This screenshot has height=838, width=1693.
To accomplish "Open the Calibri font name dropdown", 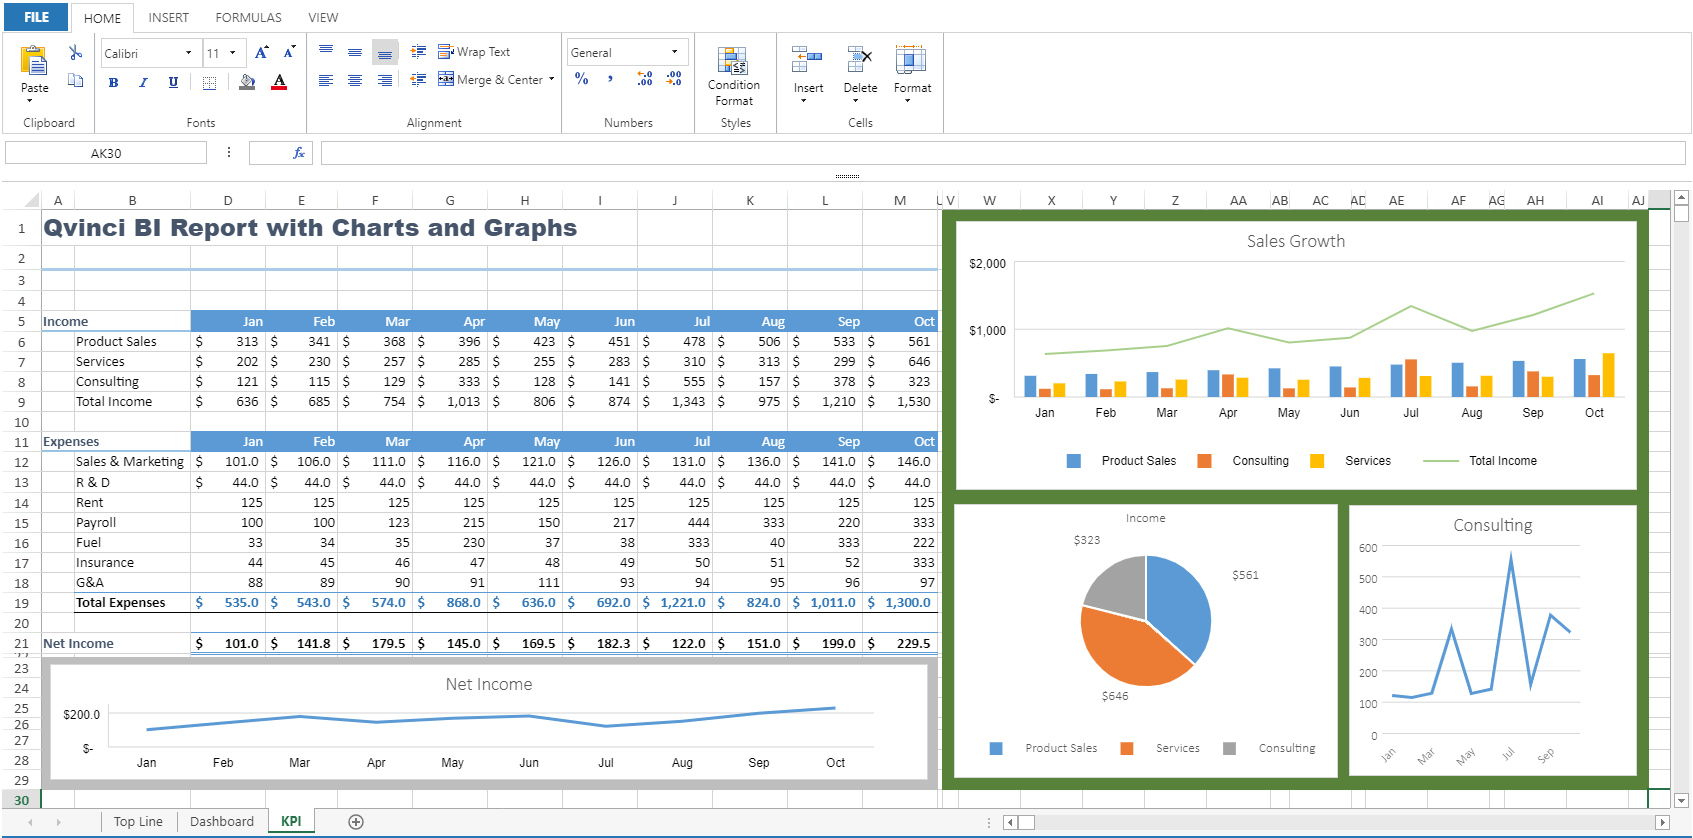I will tap(188, 53).
